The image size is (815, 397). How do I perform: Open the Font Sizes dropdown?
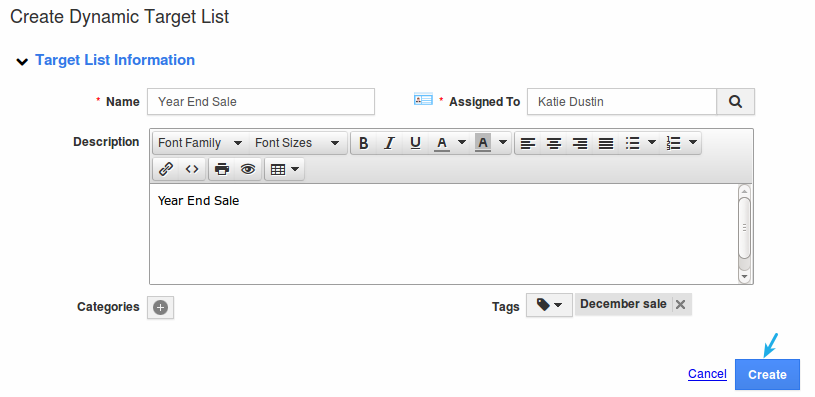tap(297, 143)
